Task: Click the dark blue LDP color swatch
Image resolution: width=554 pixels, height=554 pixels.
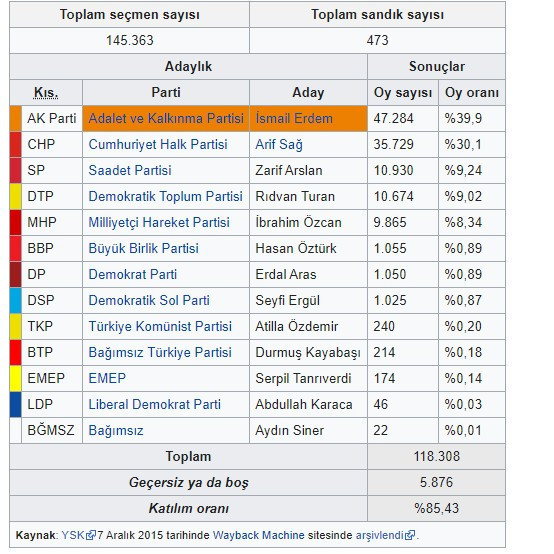Action: click(x=16, y=404)
